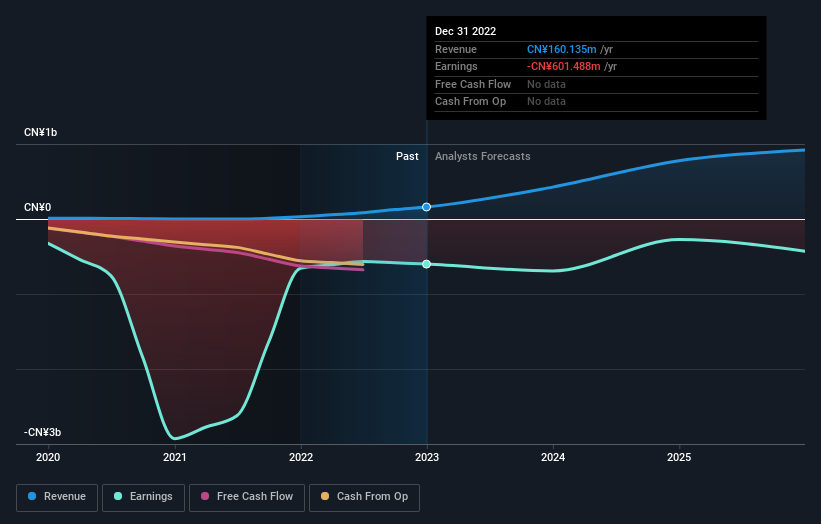This screenshot has height=524, width=821.
Task: Click the 2024 x-axis label
Action: (553, 457)
